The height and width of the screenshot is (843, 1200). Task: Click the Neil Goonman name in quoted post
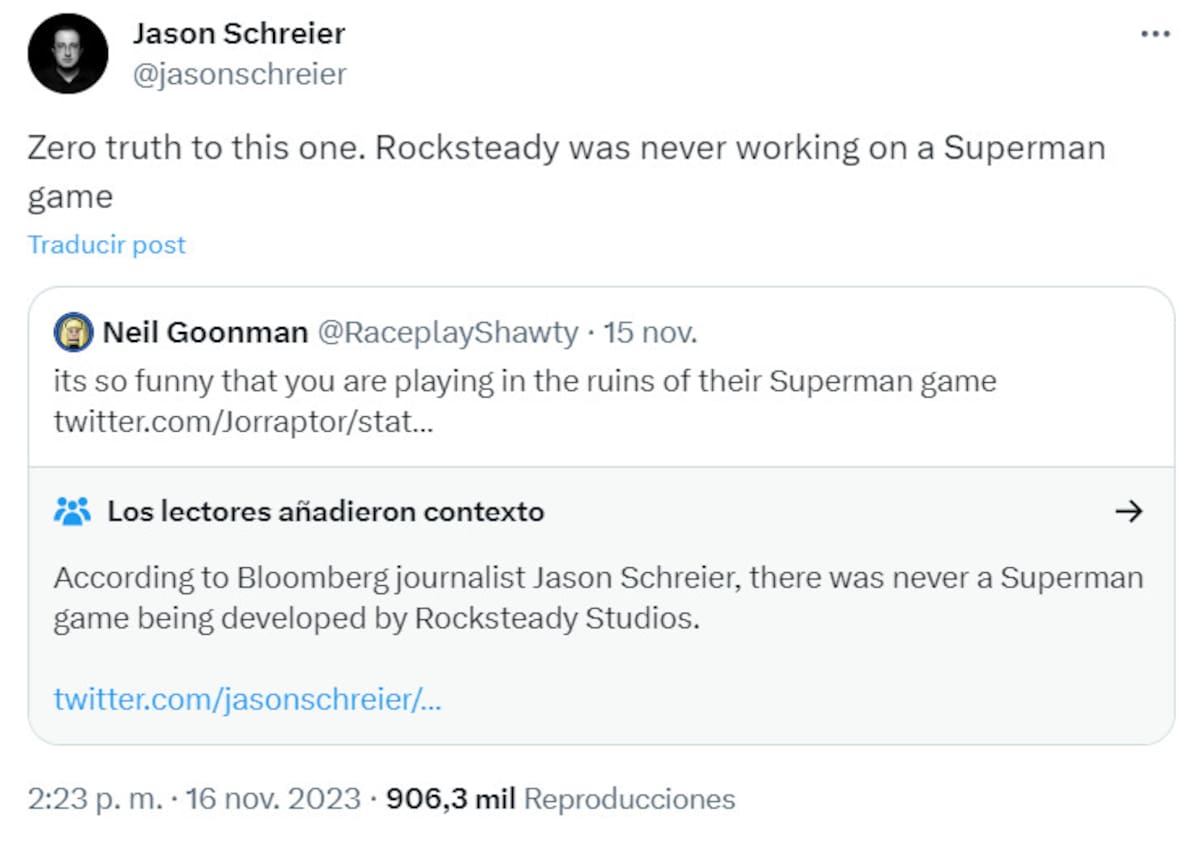pos(205,333)
